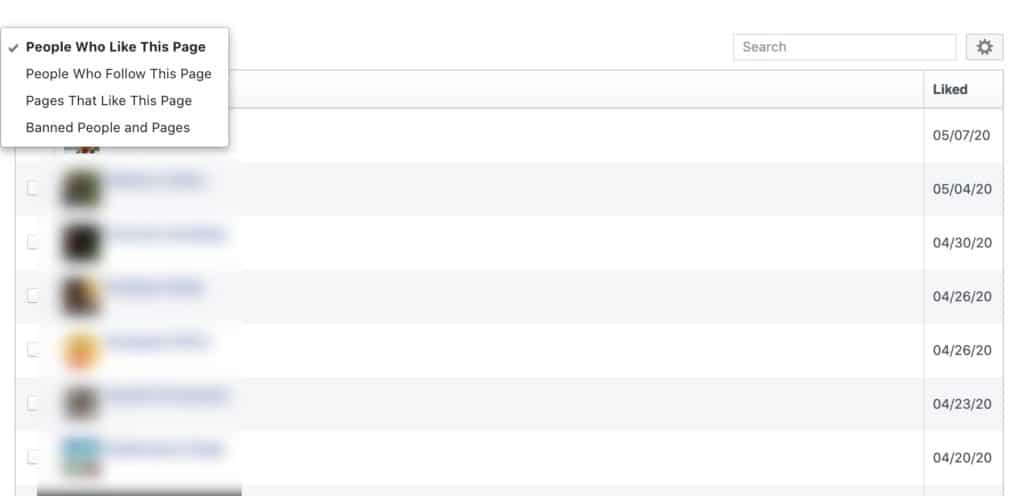Viewport: 1024px width, 496px height.
Task: Open the settings gear next to Search
Action: (984, 47)
